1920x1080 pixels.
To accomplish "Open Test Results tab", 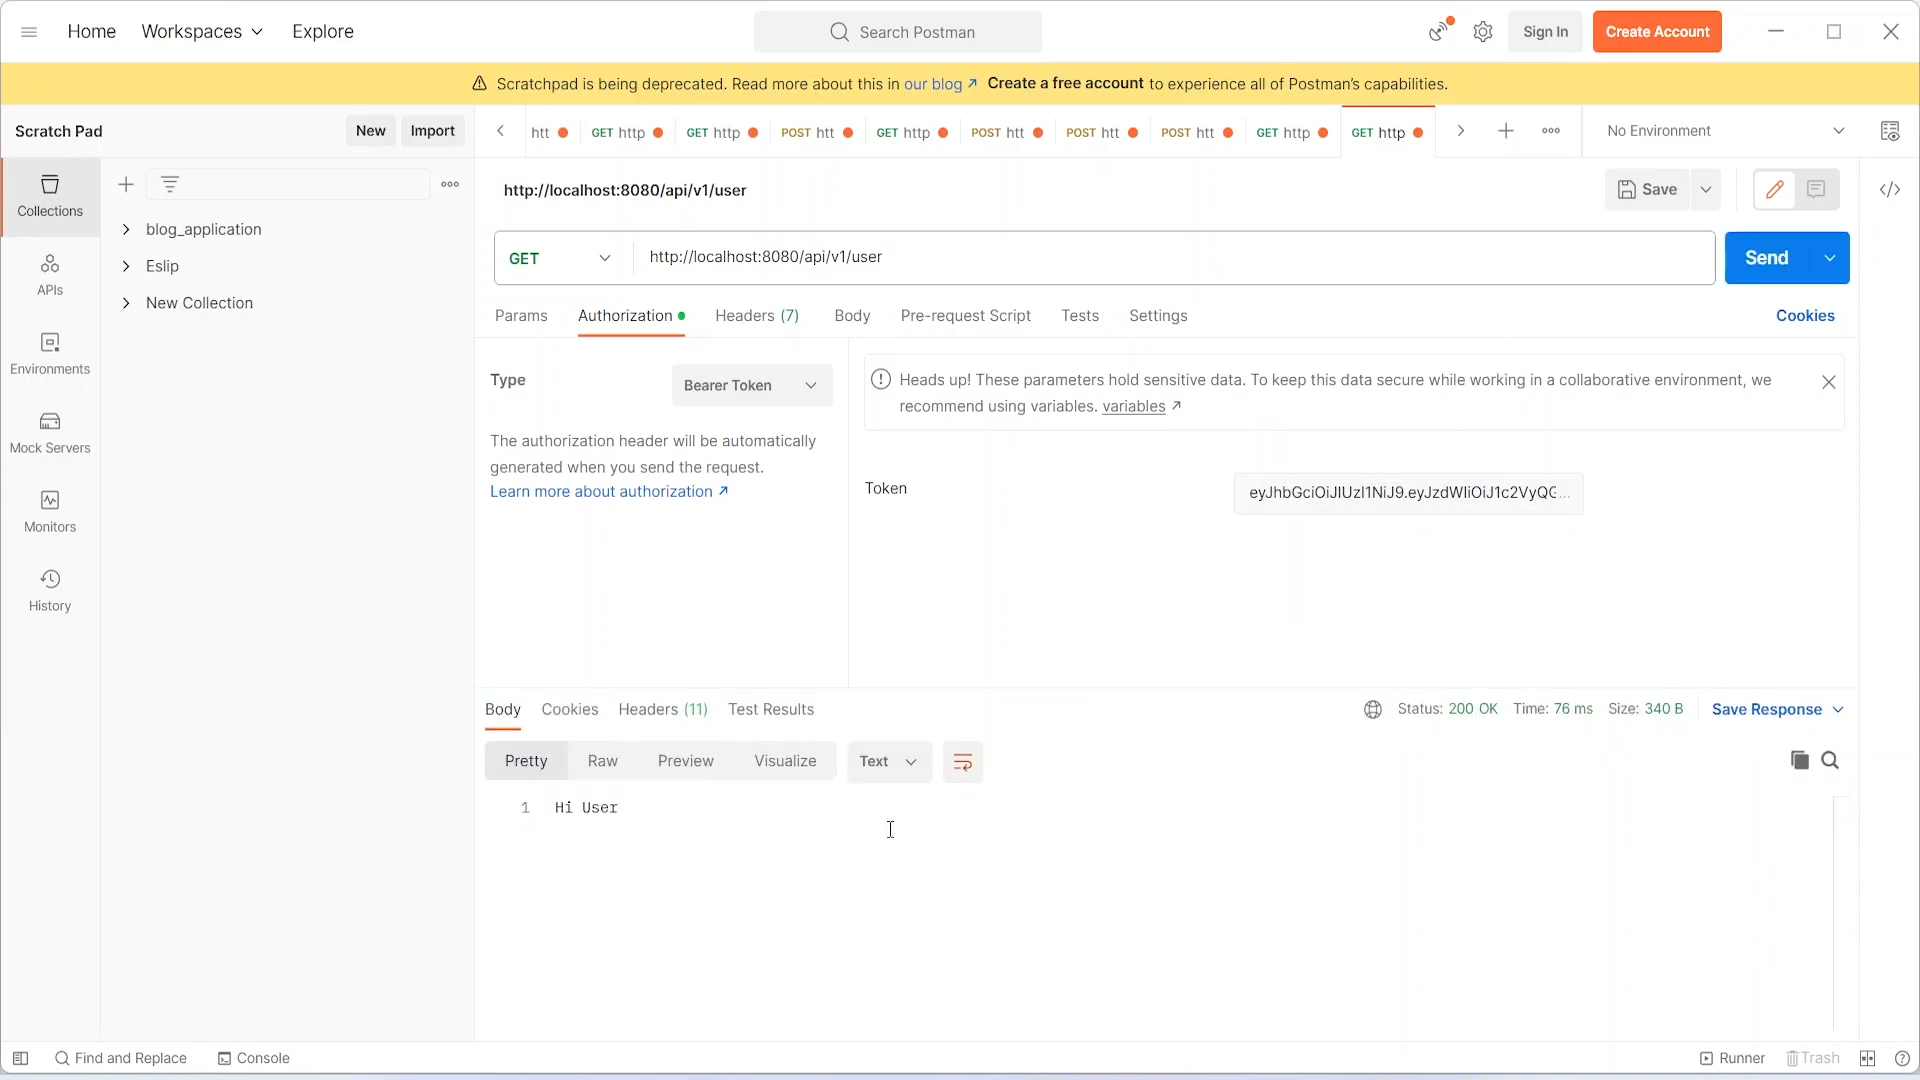I will (x=771, y=709).
